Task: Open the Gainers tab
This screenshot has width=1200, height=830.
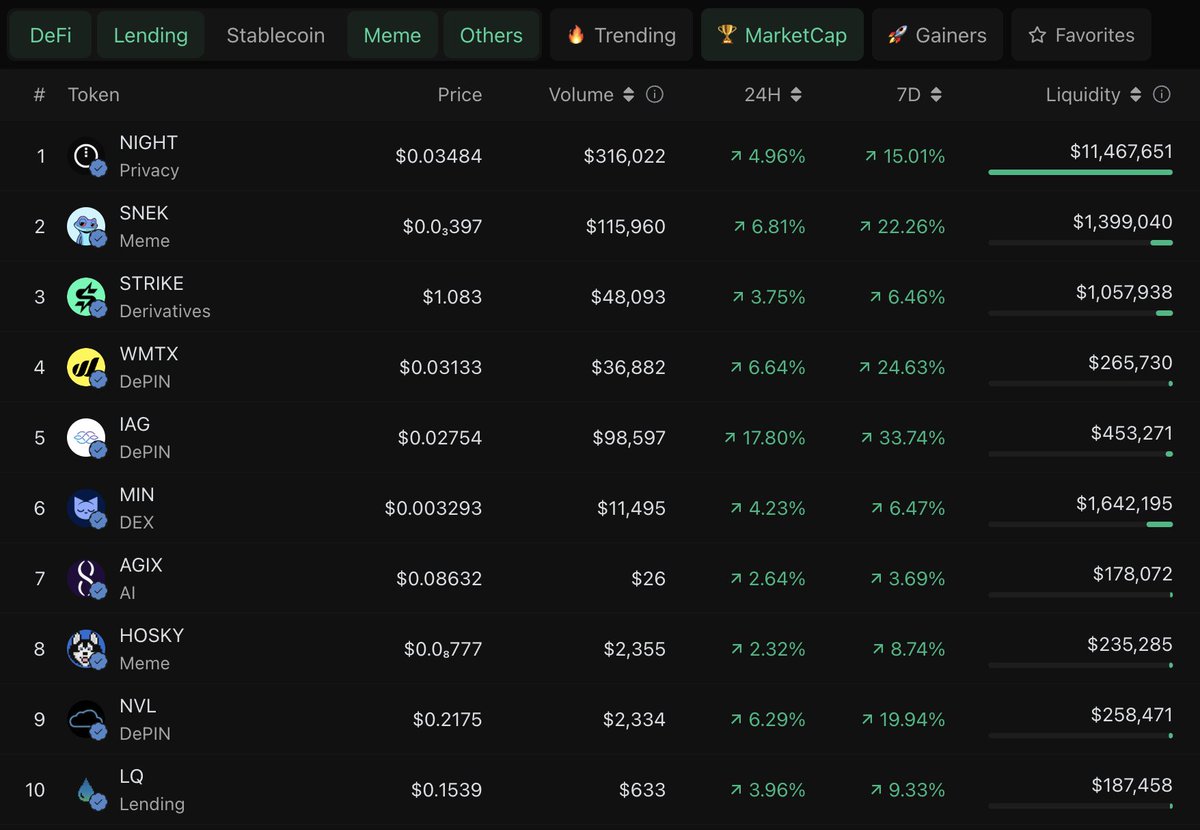Action: (x=937, y=35)
